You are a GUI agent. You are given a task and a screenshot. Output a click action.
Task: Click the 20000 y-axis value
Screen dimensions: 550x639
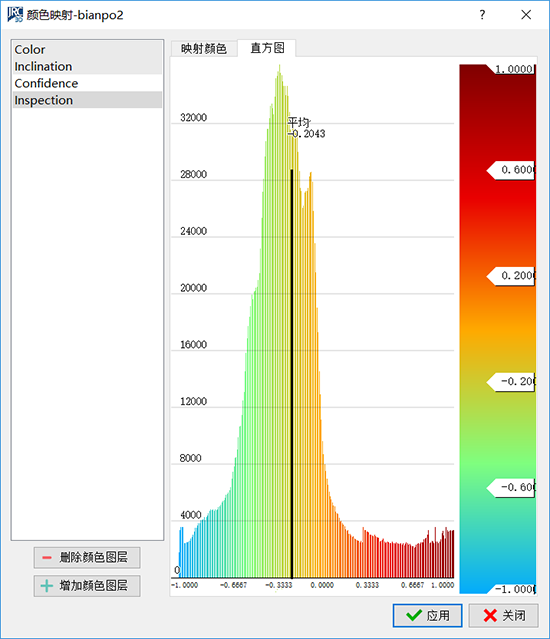tap(194, 288)
